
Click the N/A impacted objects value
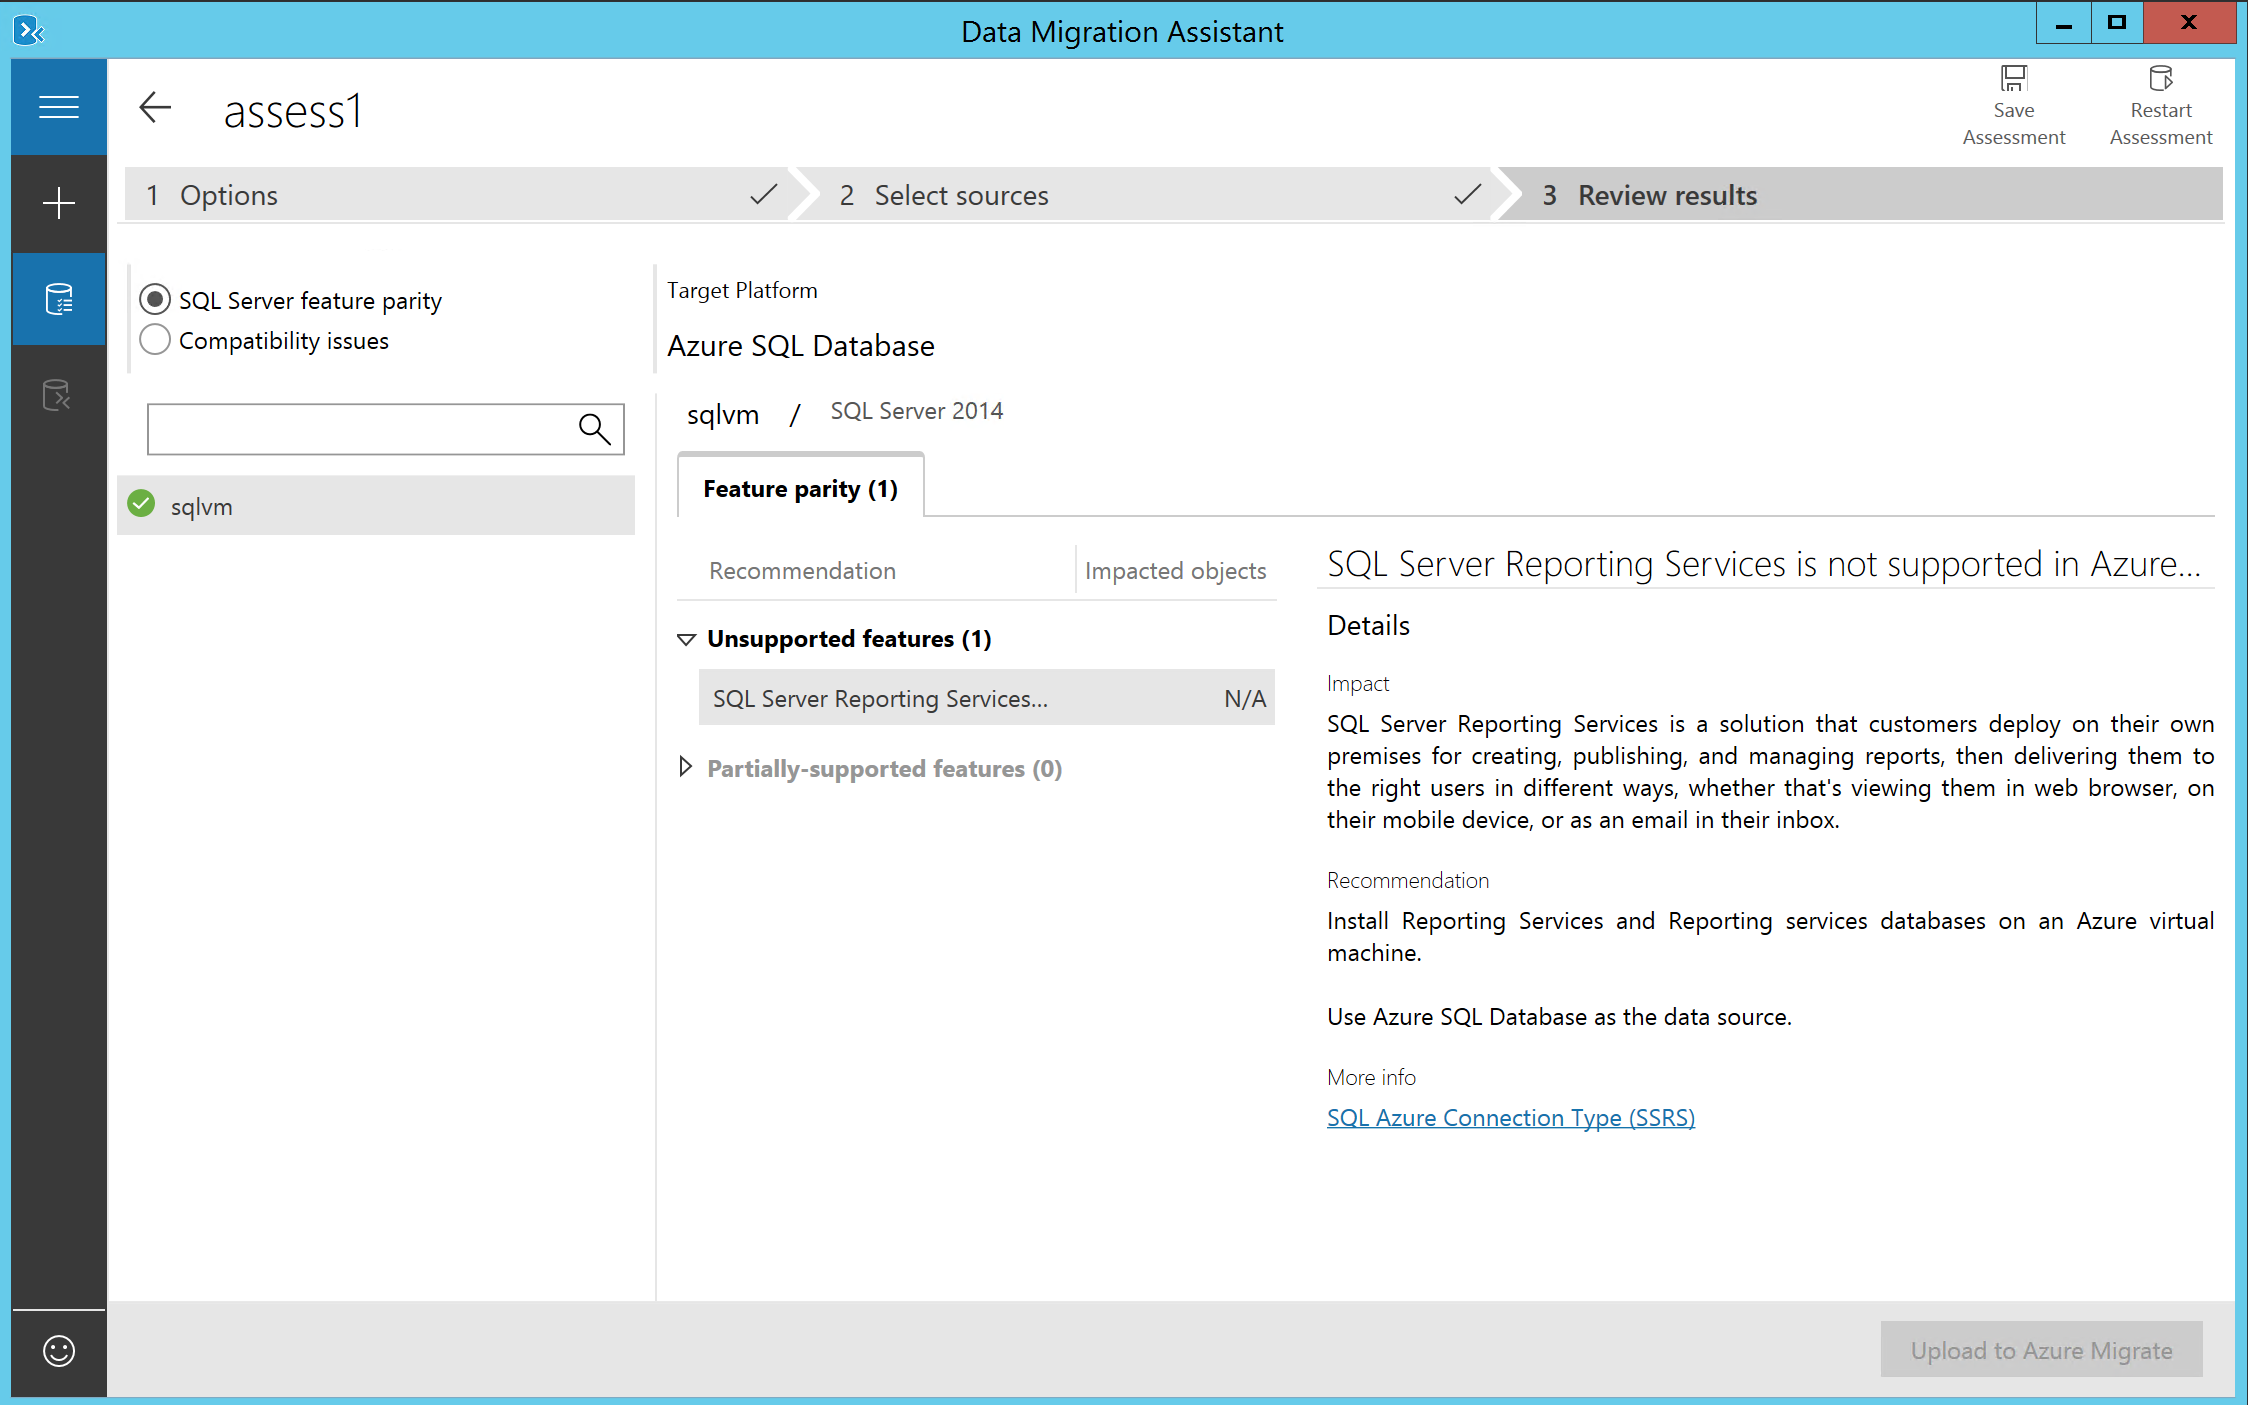coord(1245,699)
